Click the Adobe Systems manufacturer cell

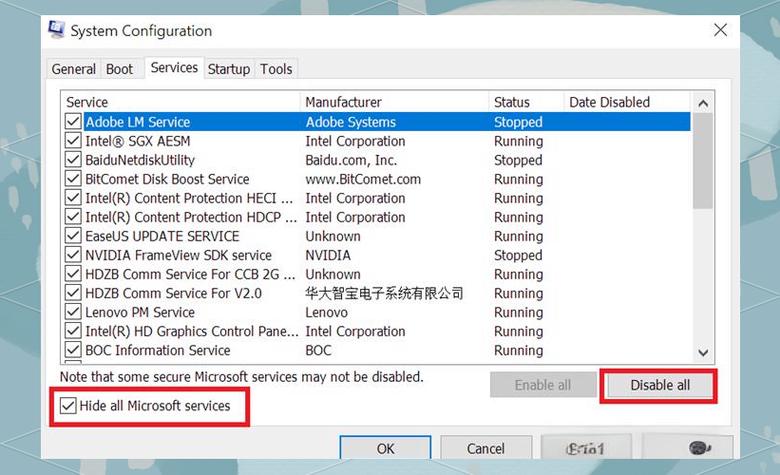(351, 122)
